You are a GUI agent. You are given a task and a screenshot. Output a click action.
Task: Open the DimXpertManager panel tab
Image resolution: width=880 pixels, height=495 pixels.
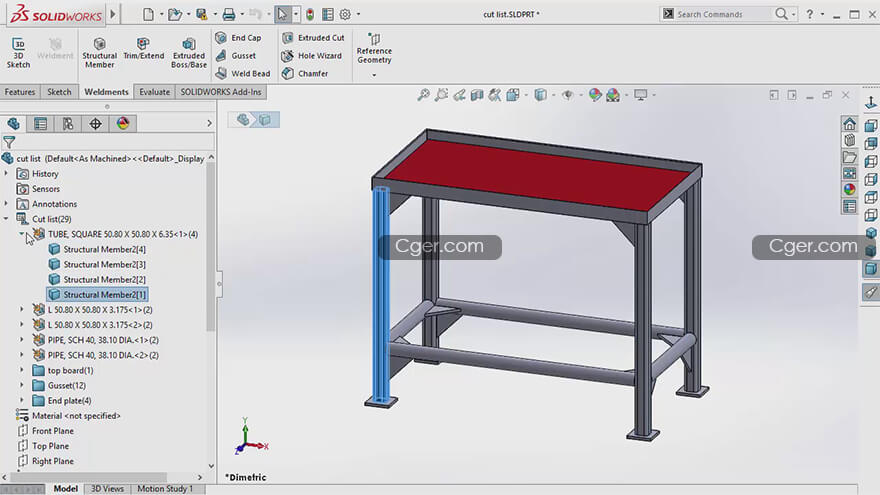pyautogui.click(x=95, y=123)
